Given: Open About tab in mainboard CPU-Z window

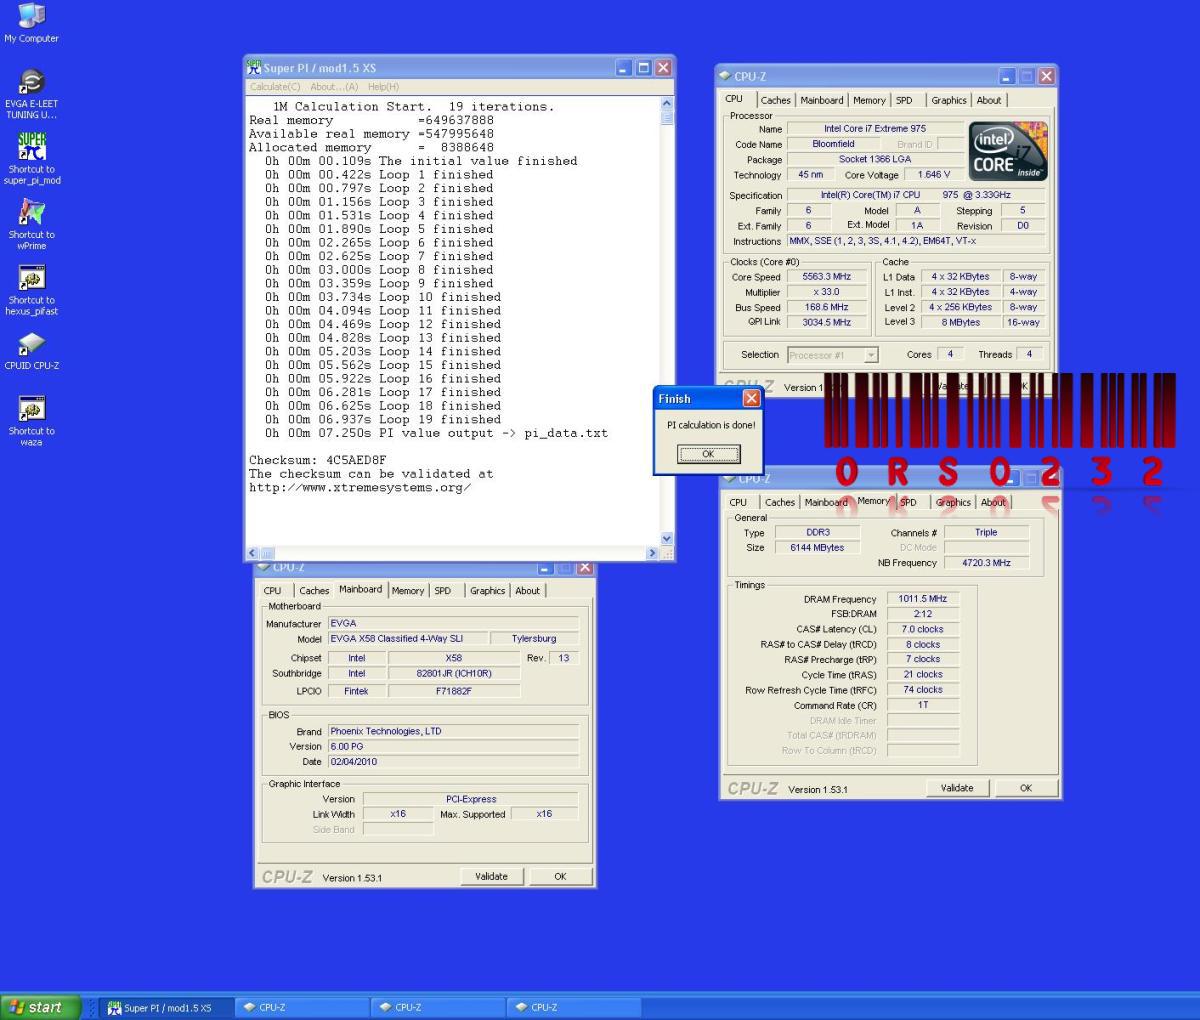Looking at the screenshot, I should coord(528,591).
